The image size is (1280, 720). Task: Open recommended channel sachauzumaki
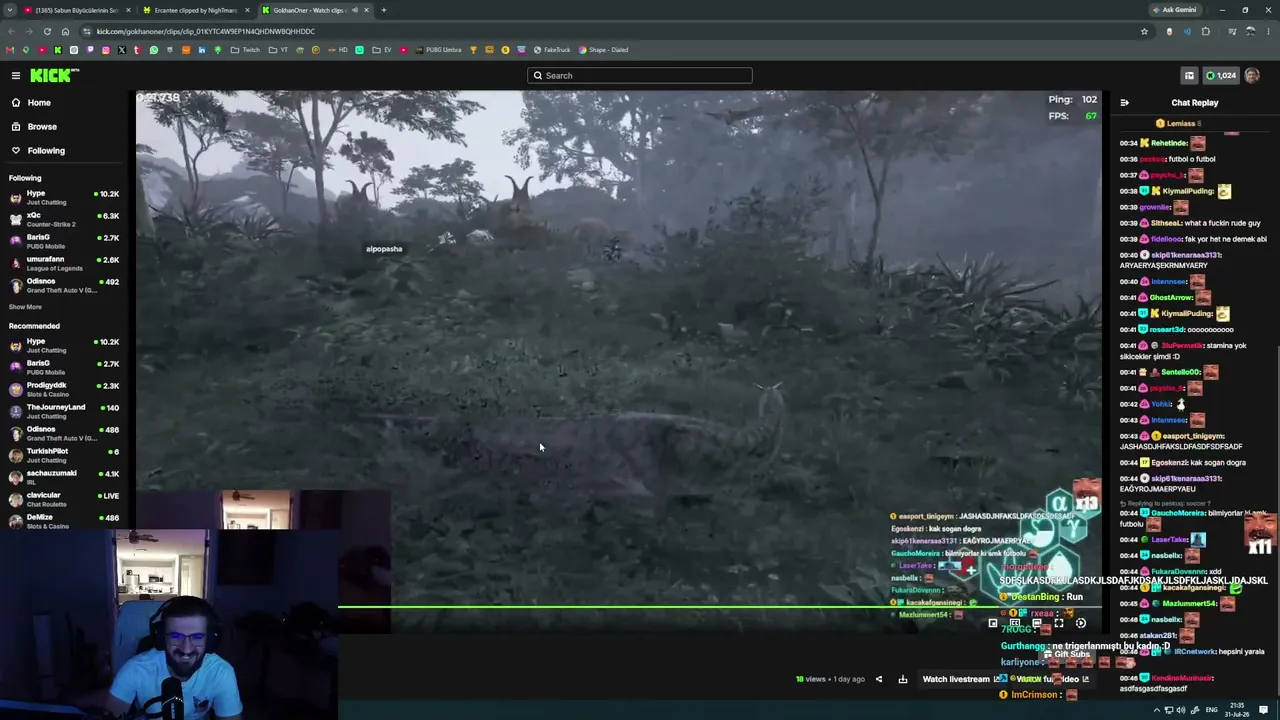click(64, 477)
